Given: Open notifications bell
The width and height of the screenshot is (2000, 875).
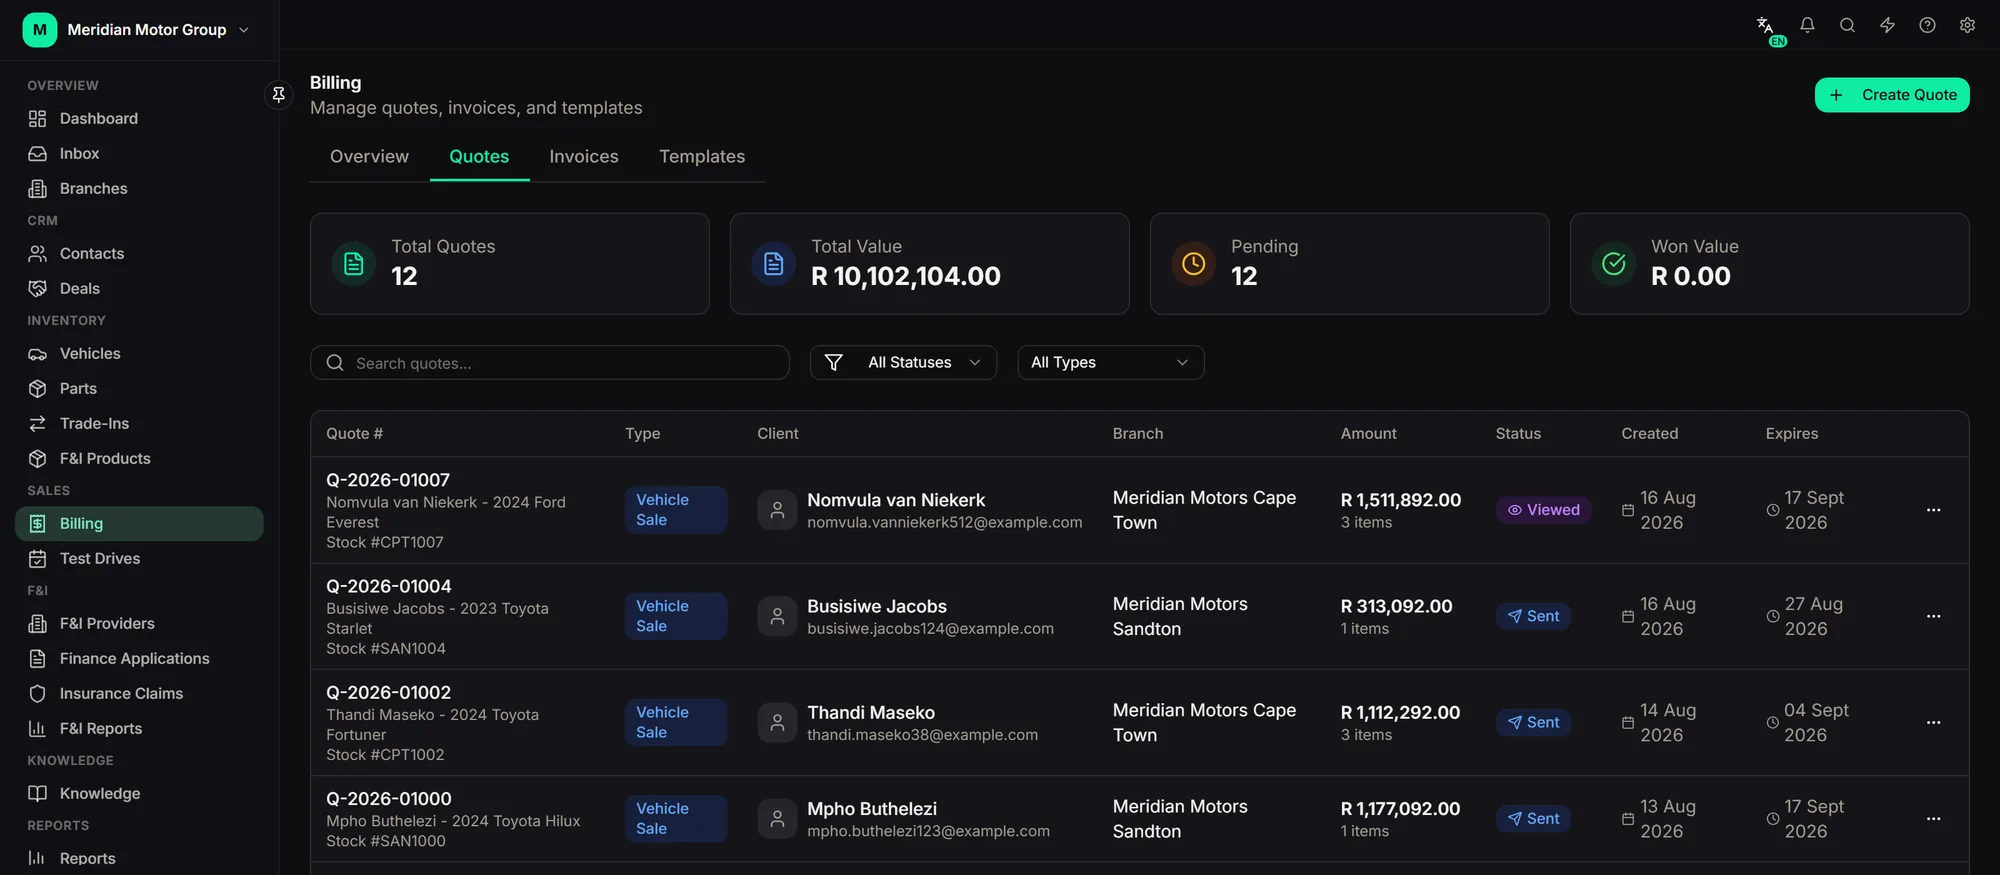Looking at the screenshot, I should 1807,26.
